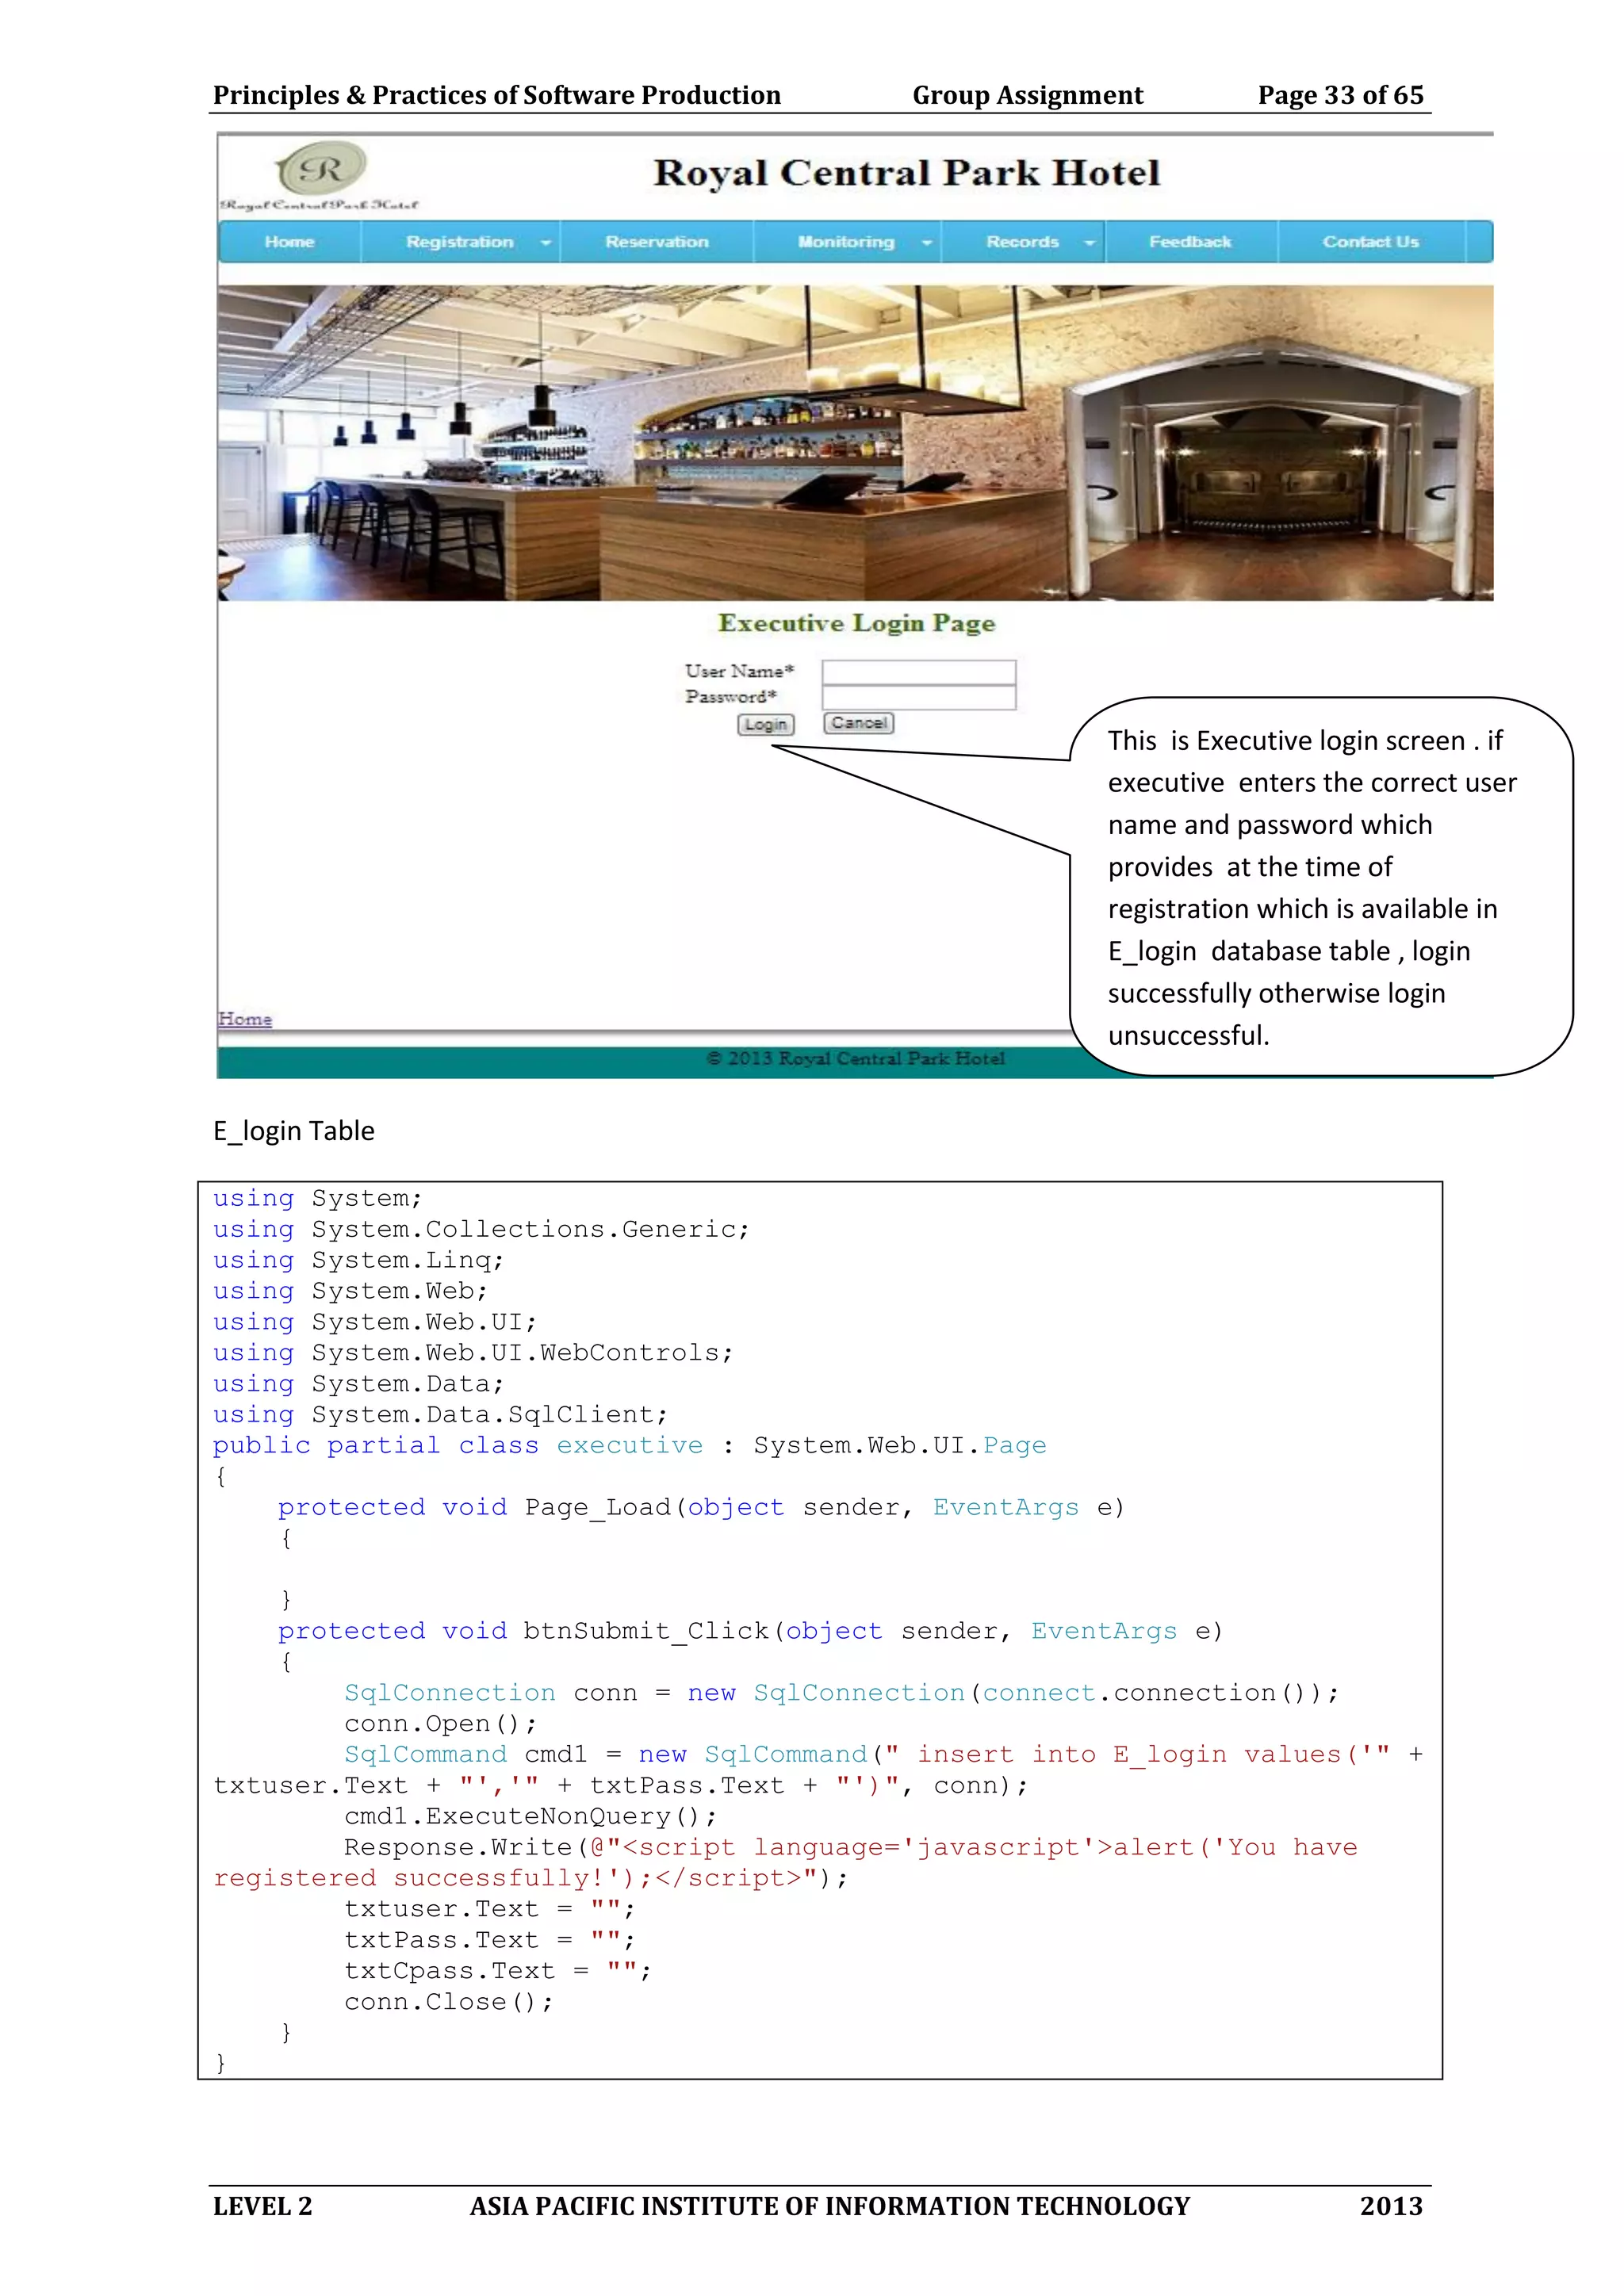Click the hotel bar banner image

pyautogui.click(x=855, y=443)
